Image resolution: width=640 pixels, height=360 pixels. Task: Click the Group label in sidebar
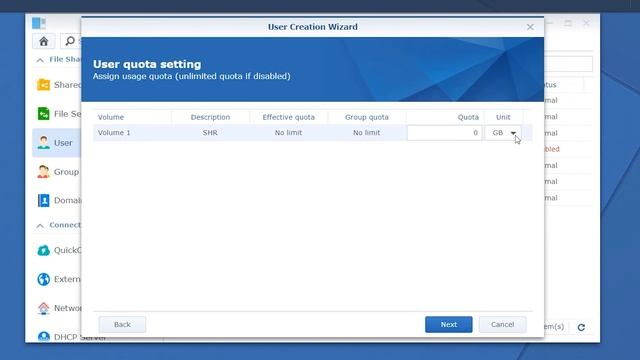67,172
